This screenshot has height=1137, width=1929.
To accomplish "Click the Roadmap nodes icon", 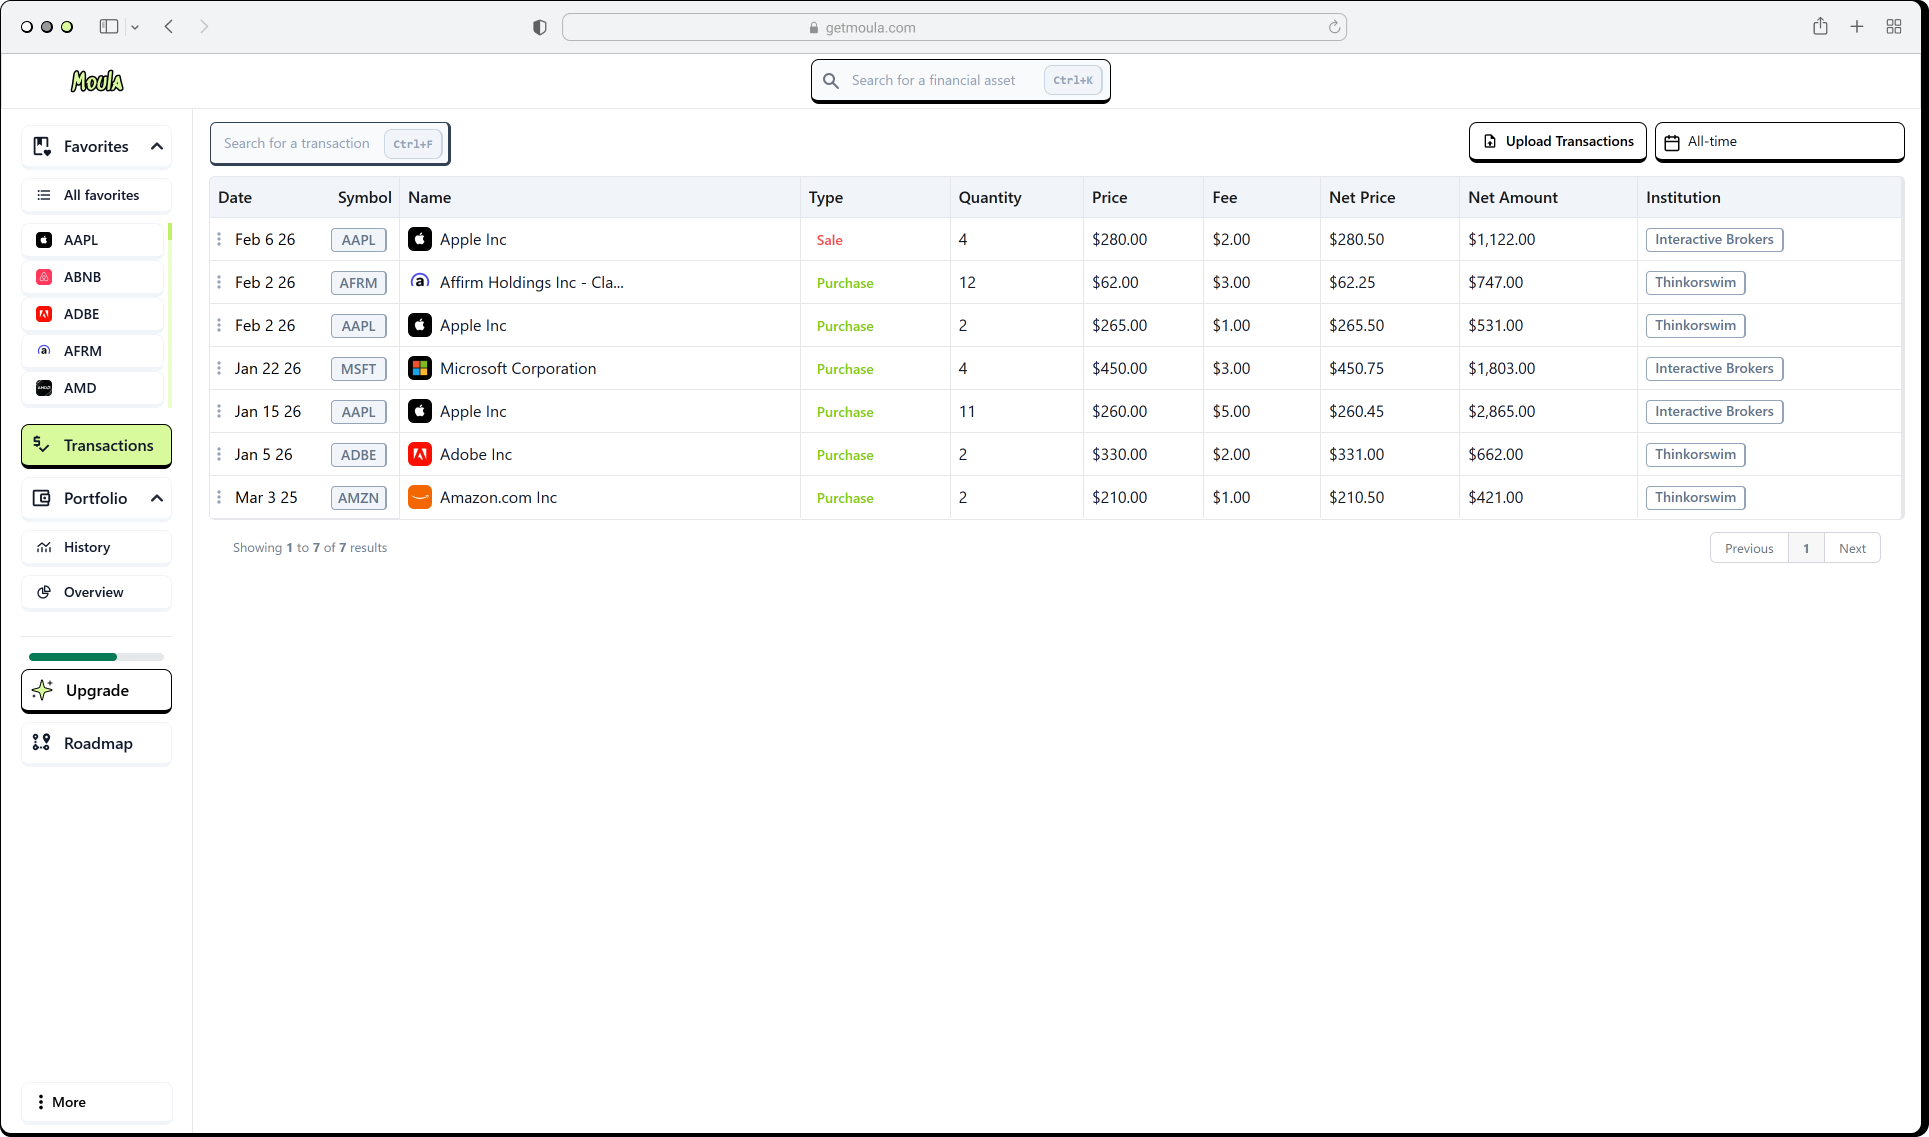I will pos(41,742).
